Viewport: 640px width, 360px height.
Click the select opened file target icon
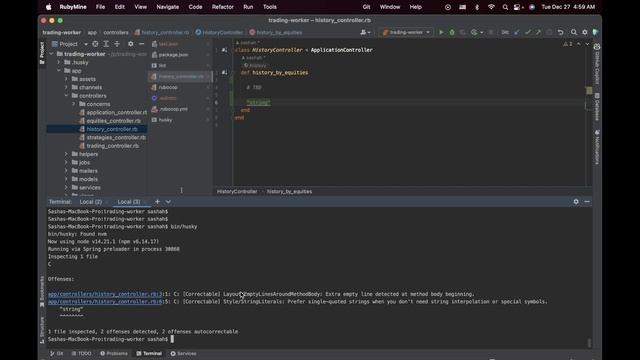[95, 44]
